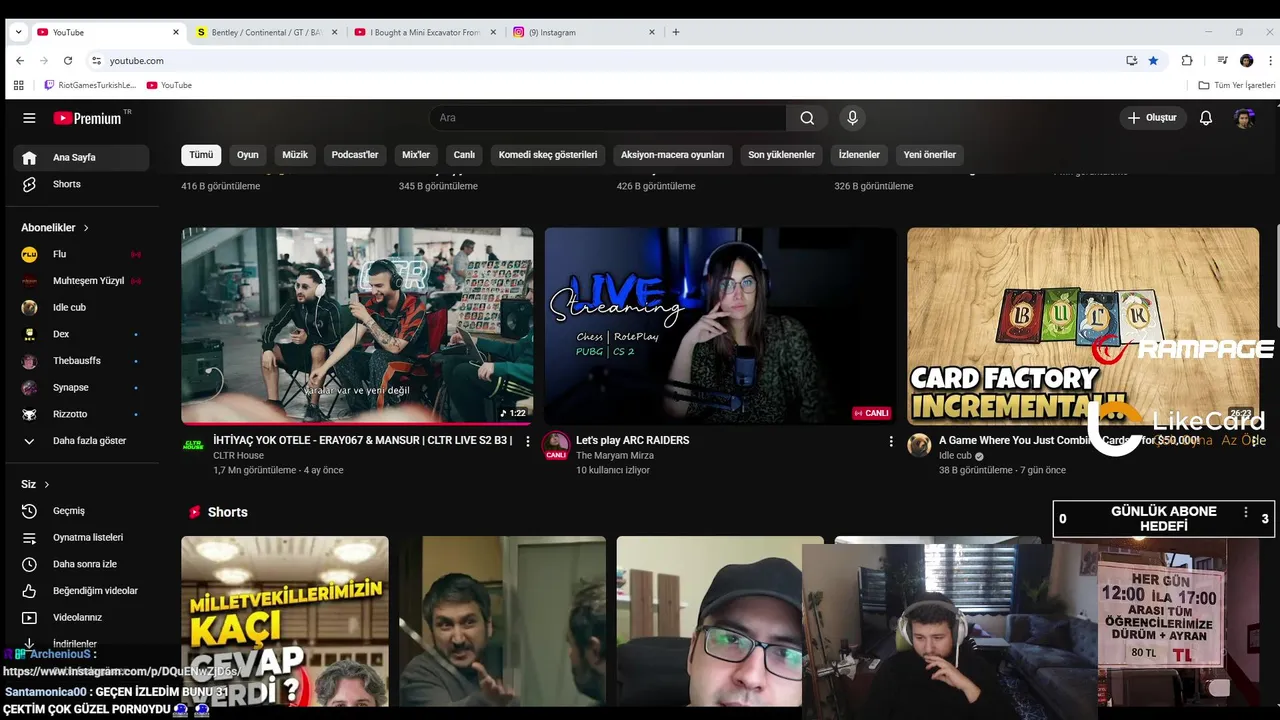Open the browser extensions puzzle icon
Viewport: 1280px width, 720px height.
coord(1187,60)
